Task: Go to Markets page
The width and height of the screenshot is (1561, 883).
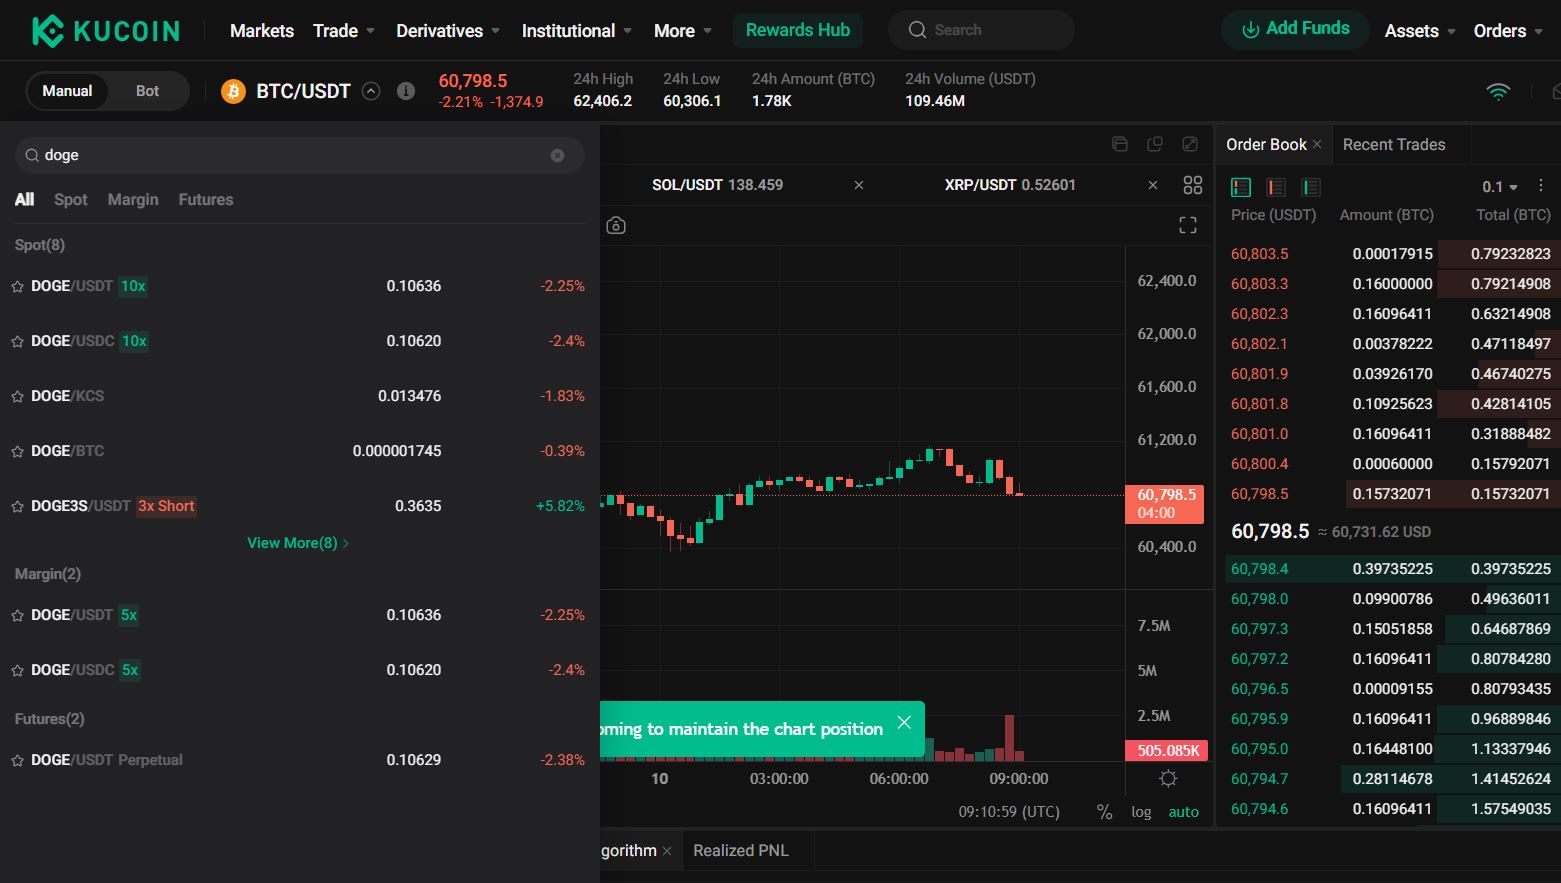Action: click(x=262, y=31)
